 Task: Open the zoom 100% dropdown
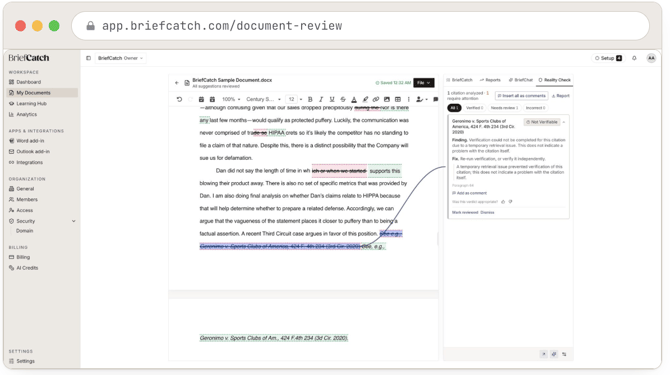pyautogui.click(x=231, y=99)
